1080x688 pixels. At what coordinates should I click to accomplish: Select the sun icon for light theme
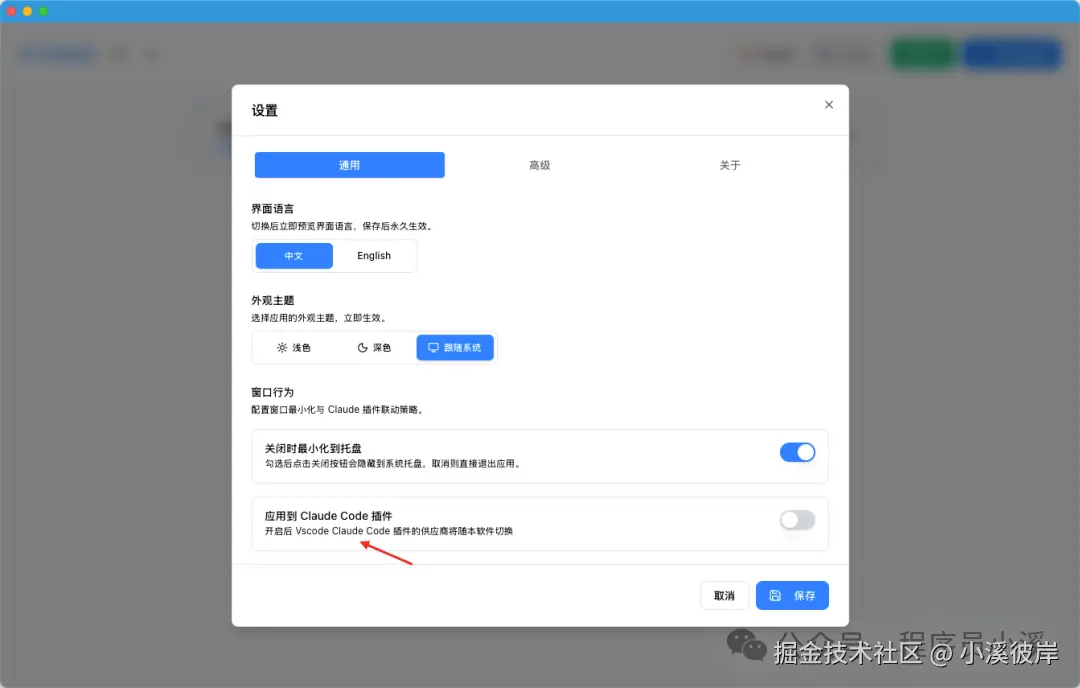[284, 347]
